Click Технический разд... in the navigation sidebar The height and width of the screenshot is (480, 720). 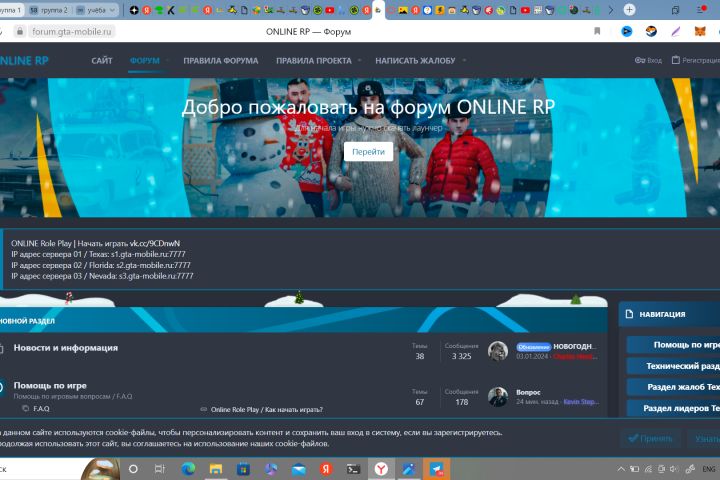(x=673, y=366)
